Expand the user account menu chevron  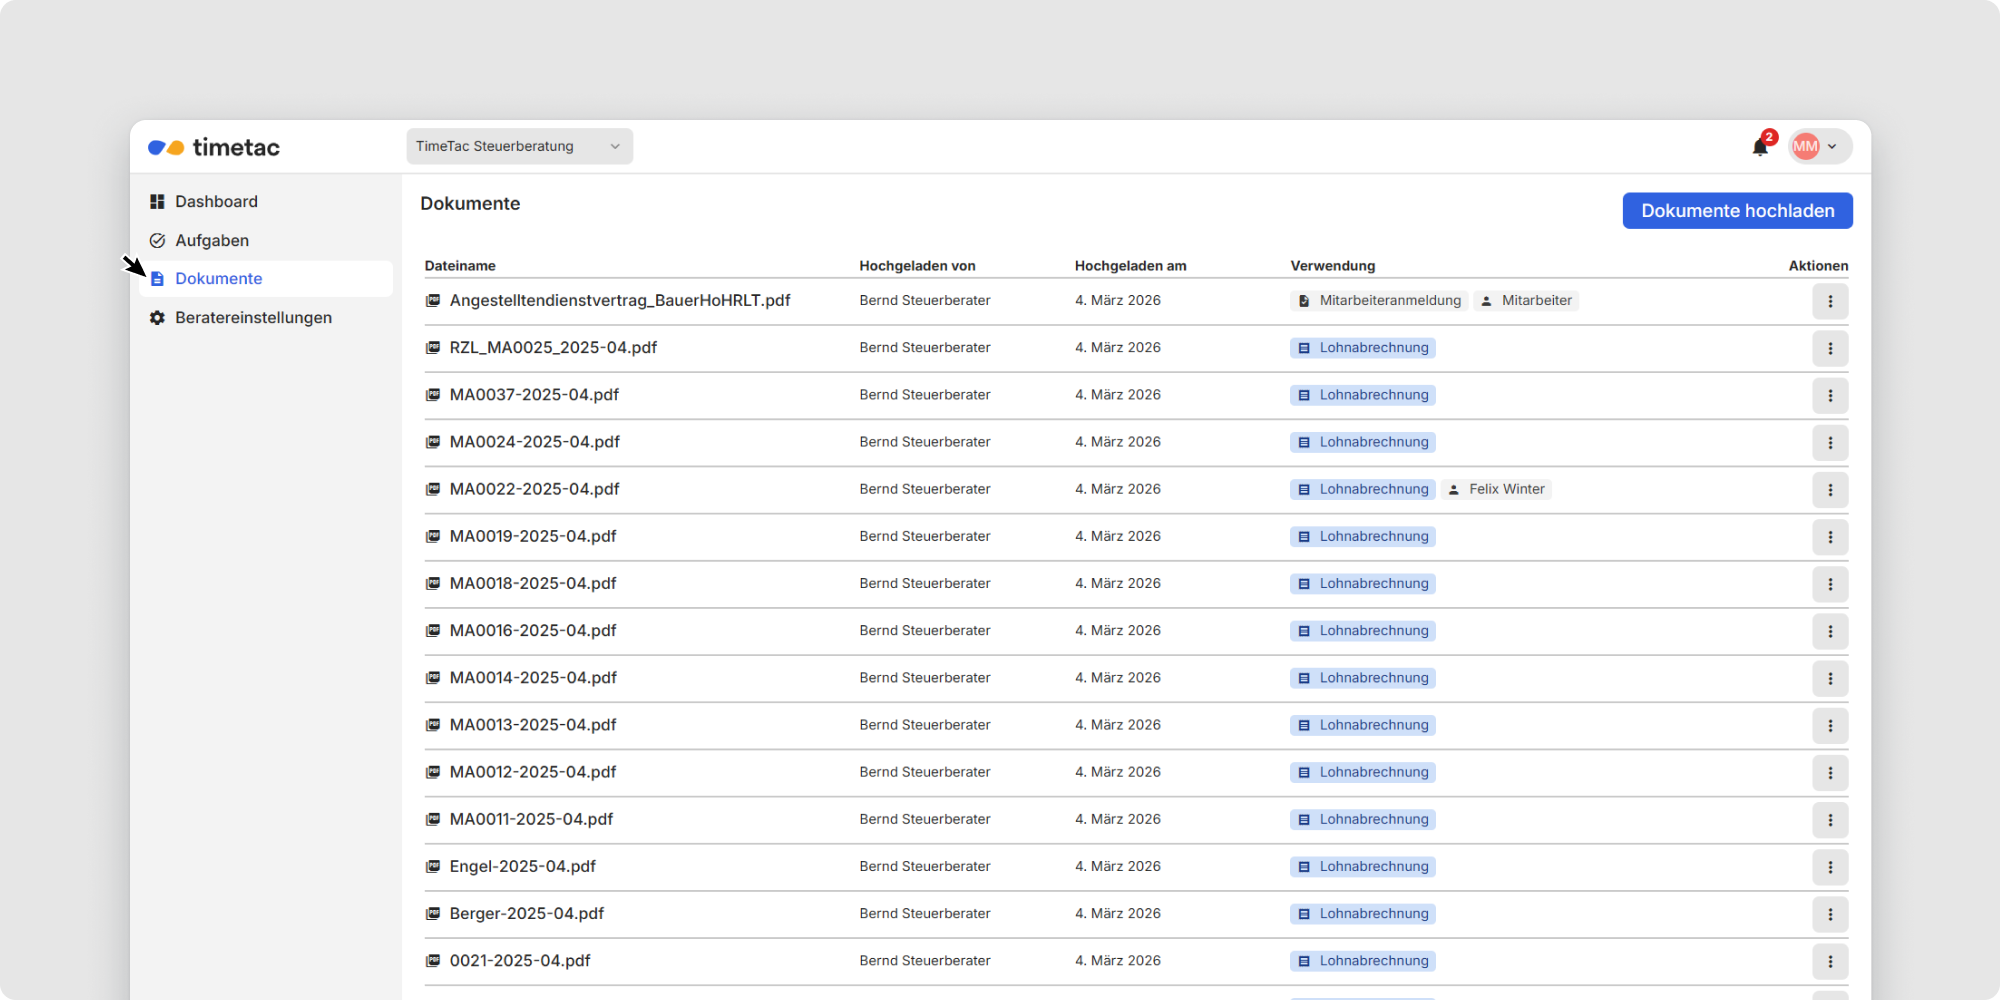[1832, 147]
